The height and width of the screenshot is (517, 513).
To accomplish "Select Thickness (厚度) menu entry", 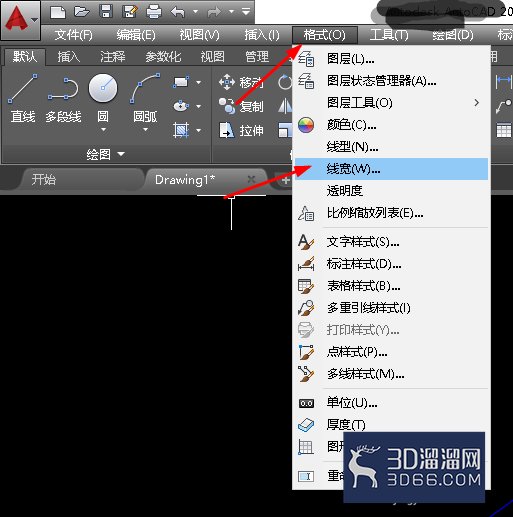I will [x=391, y=425].
